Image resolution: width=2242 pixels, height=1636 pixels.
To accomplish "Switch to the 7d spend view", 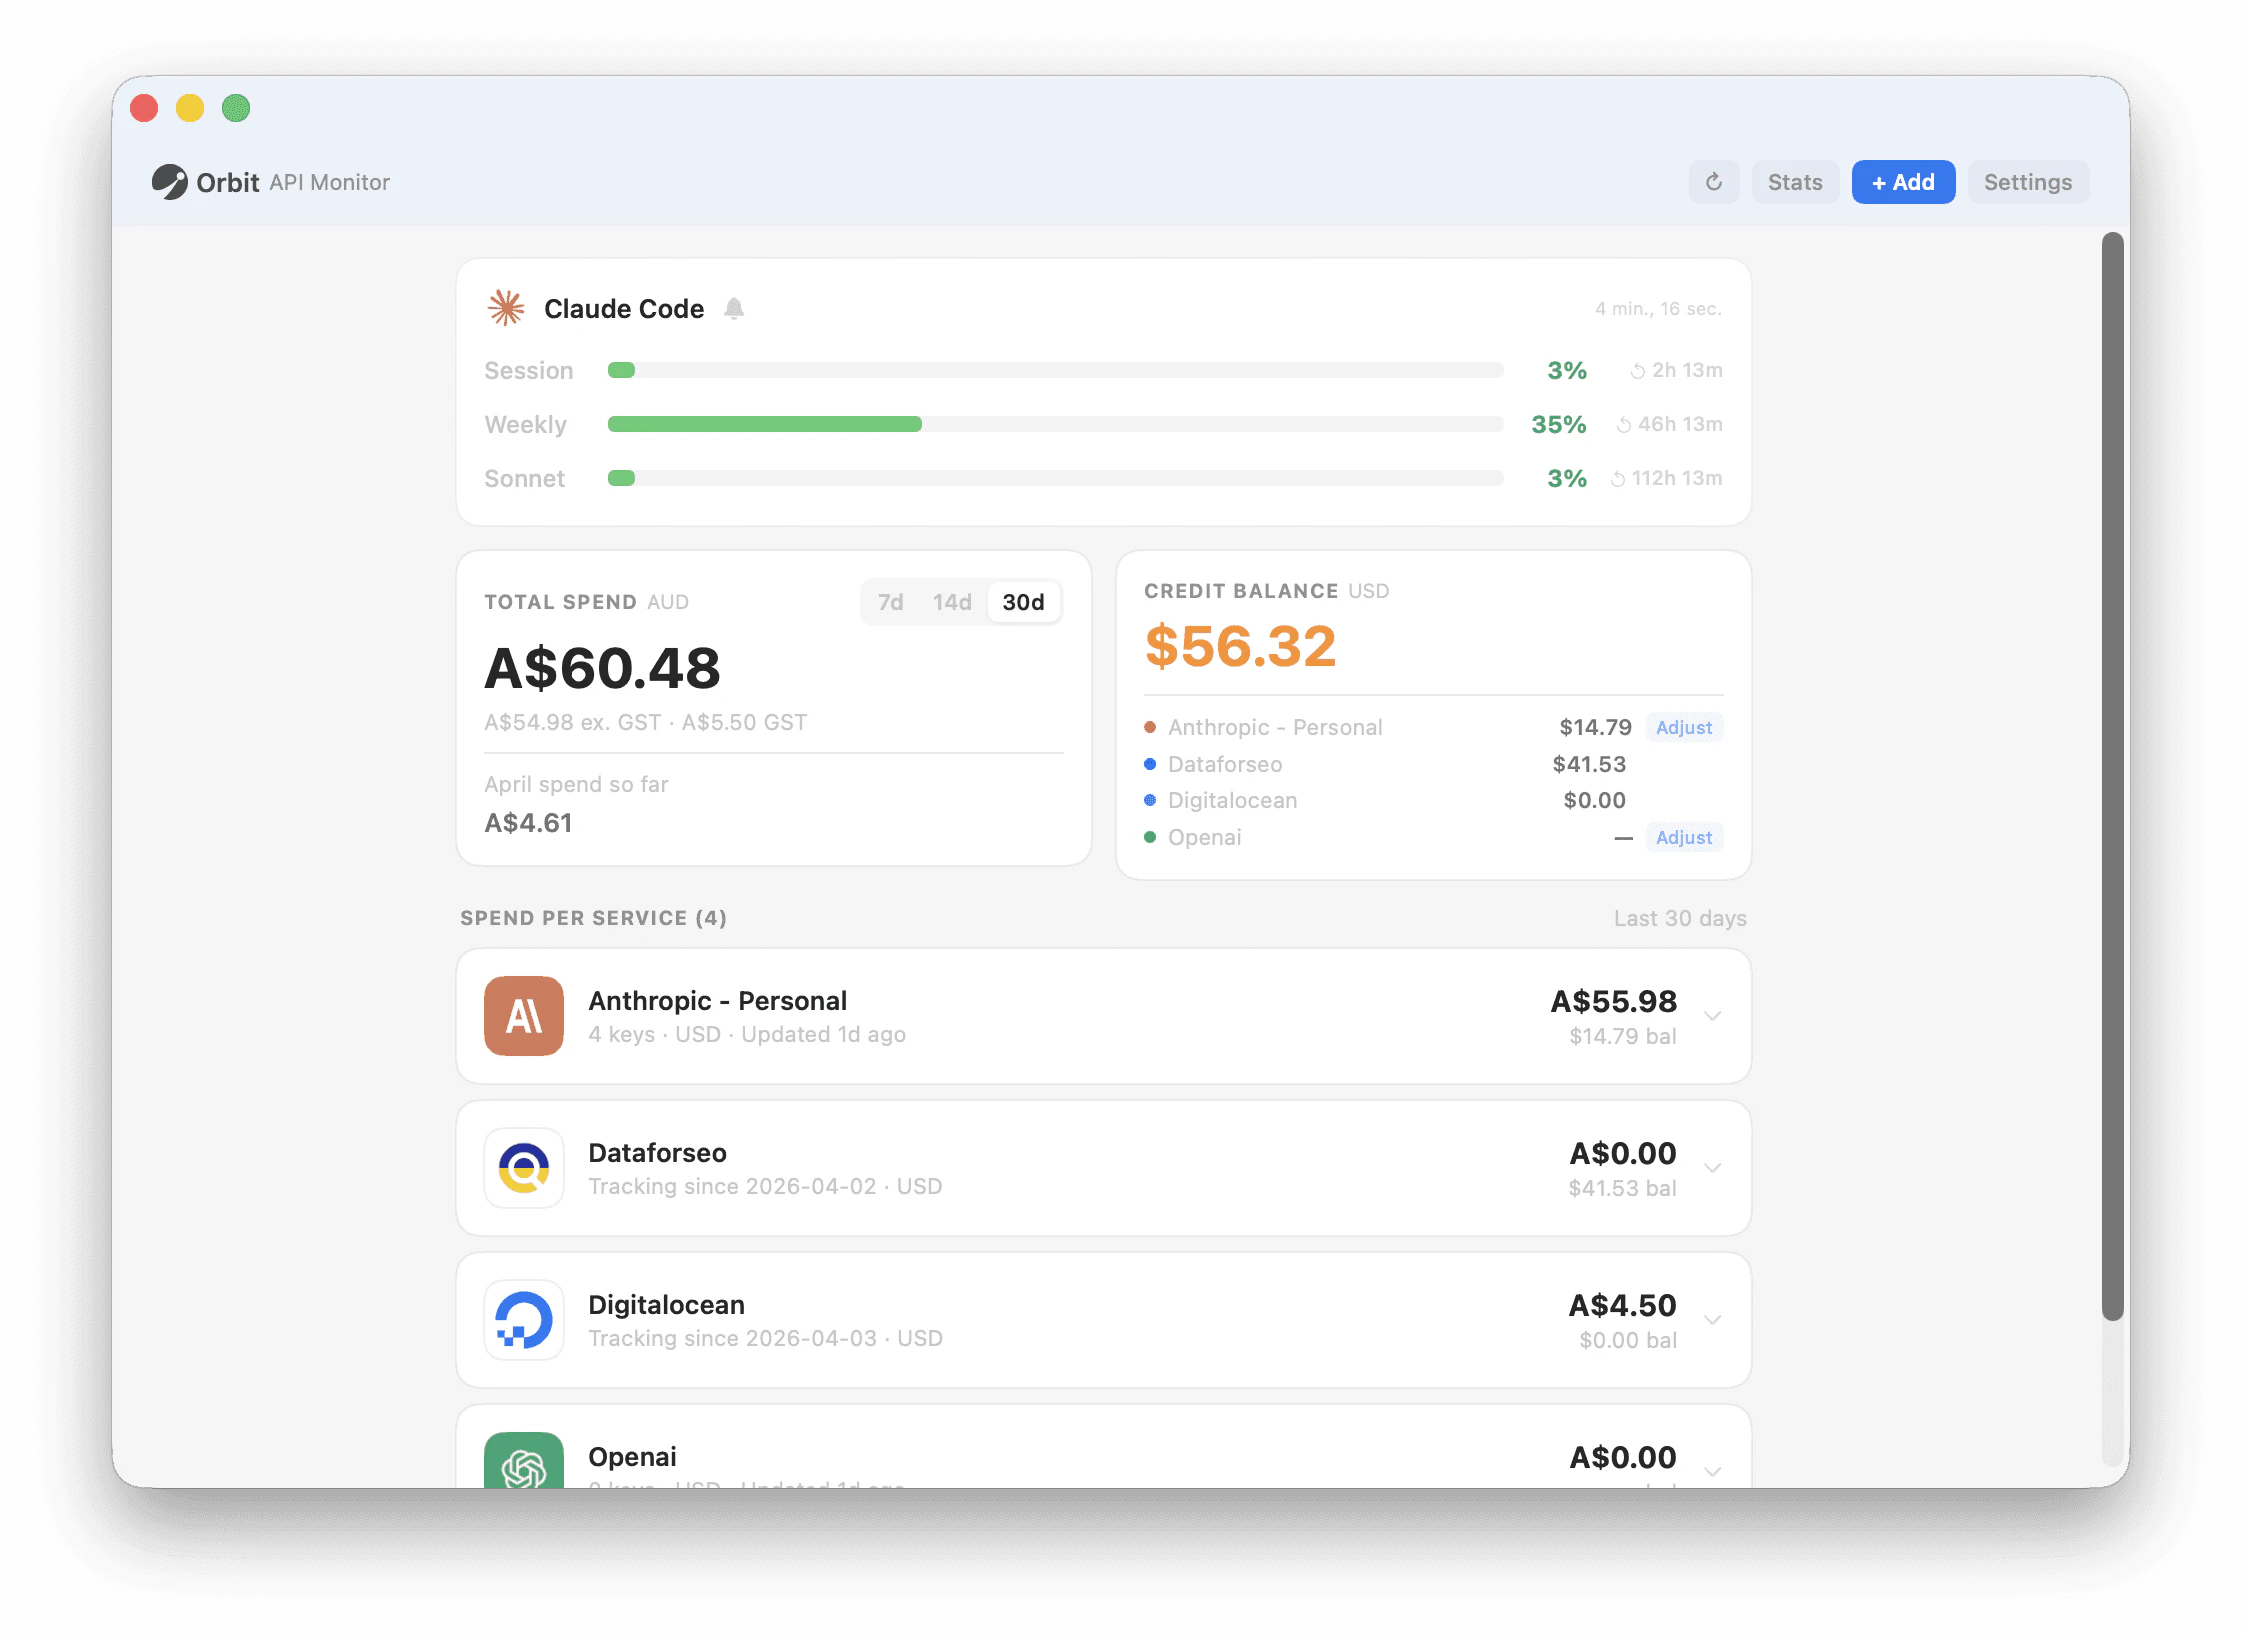I will [889, 601].
